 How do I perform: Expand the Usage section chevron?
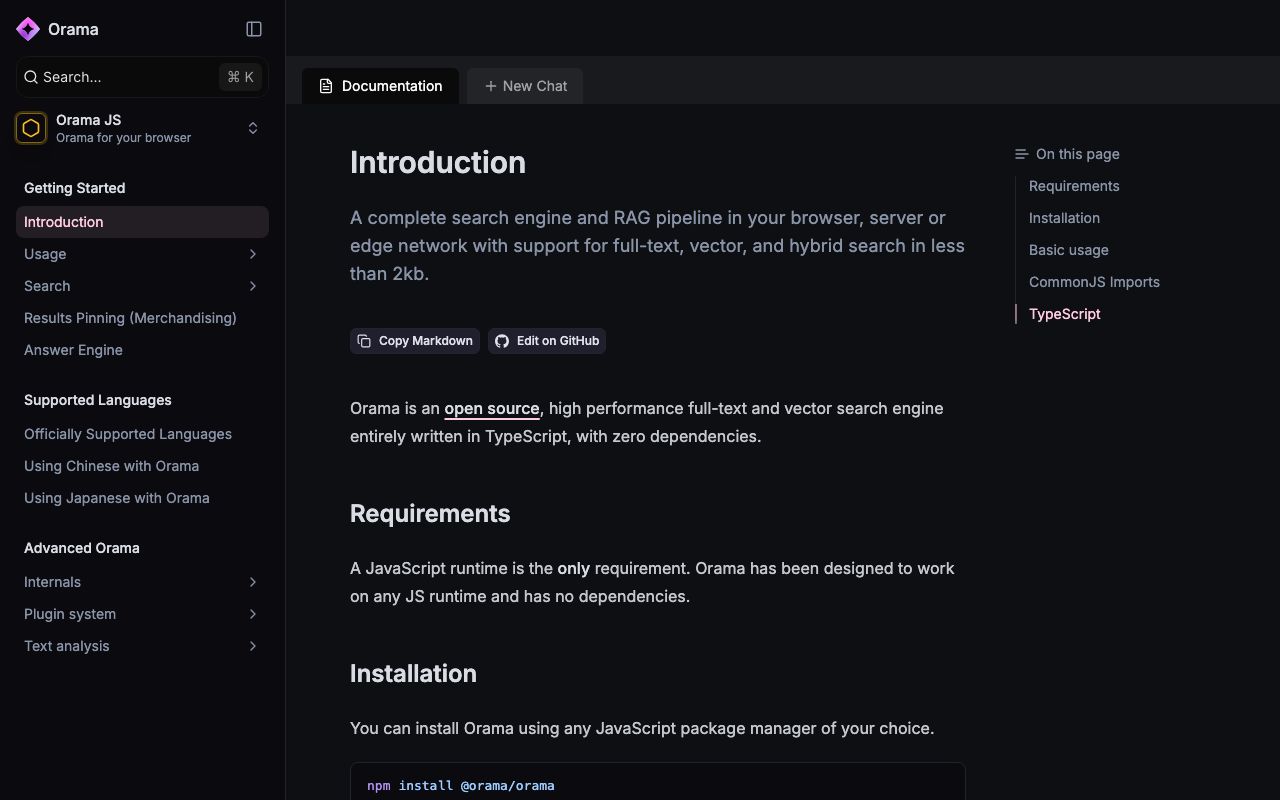pos(253,254)
